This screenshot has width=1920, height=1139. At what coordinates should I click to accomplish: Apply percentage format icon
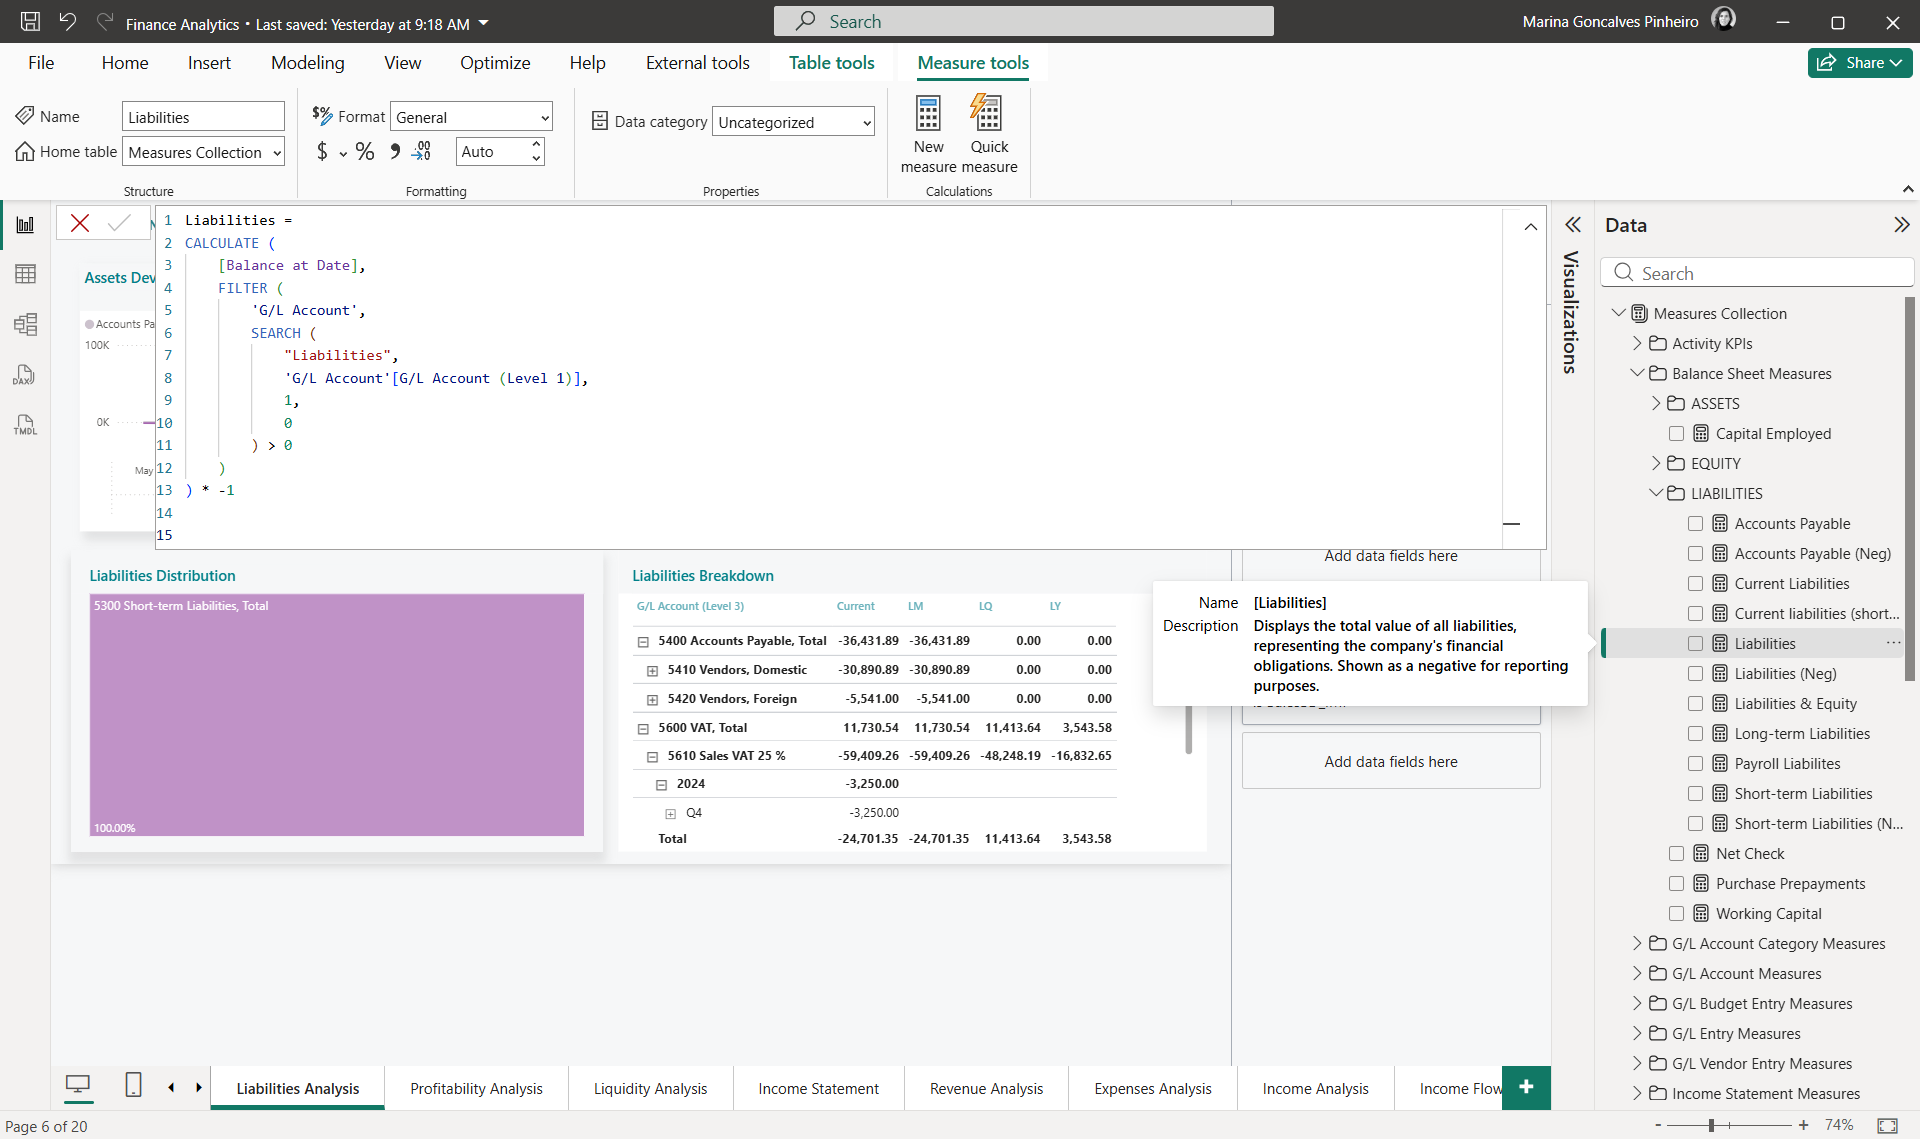[x=365, y=152]
